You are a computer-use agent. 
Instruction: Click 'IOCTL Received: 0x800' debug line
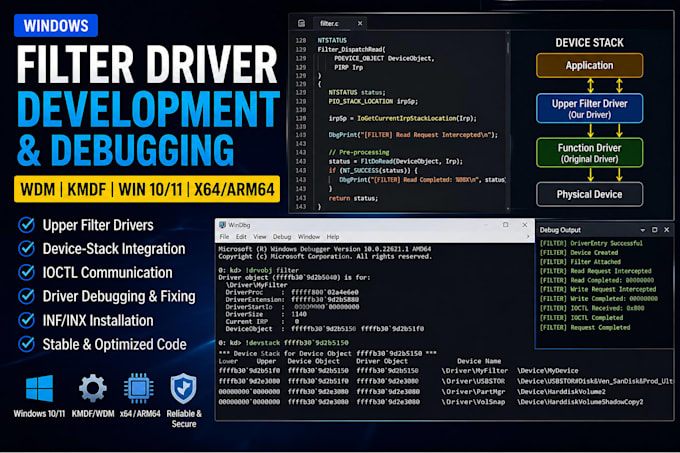point(592,308)
